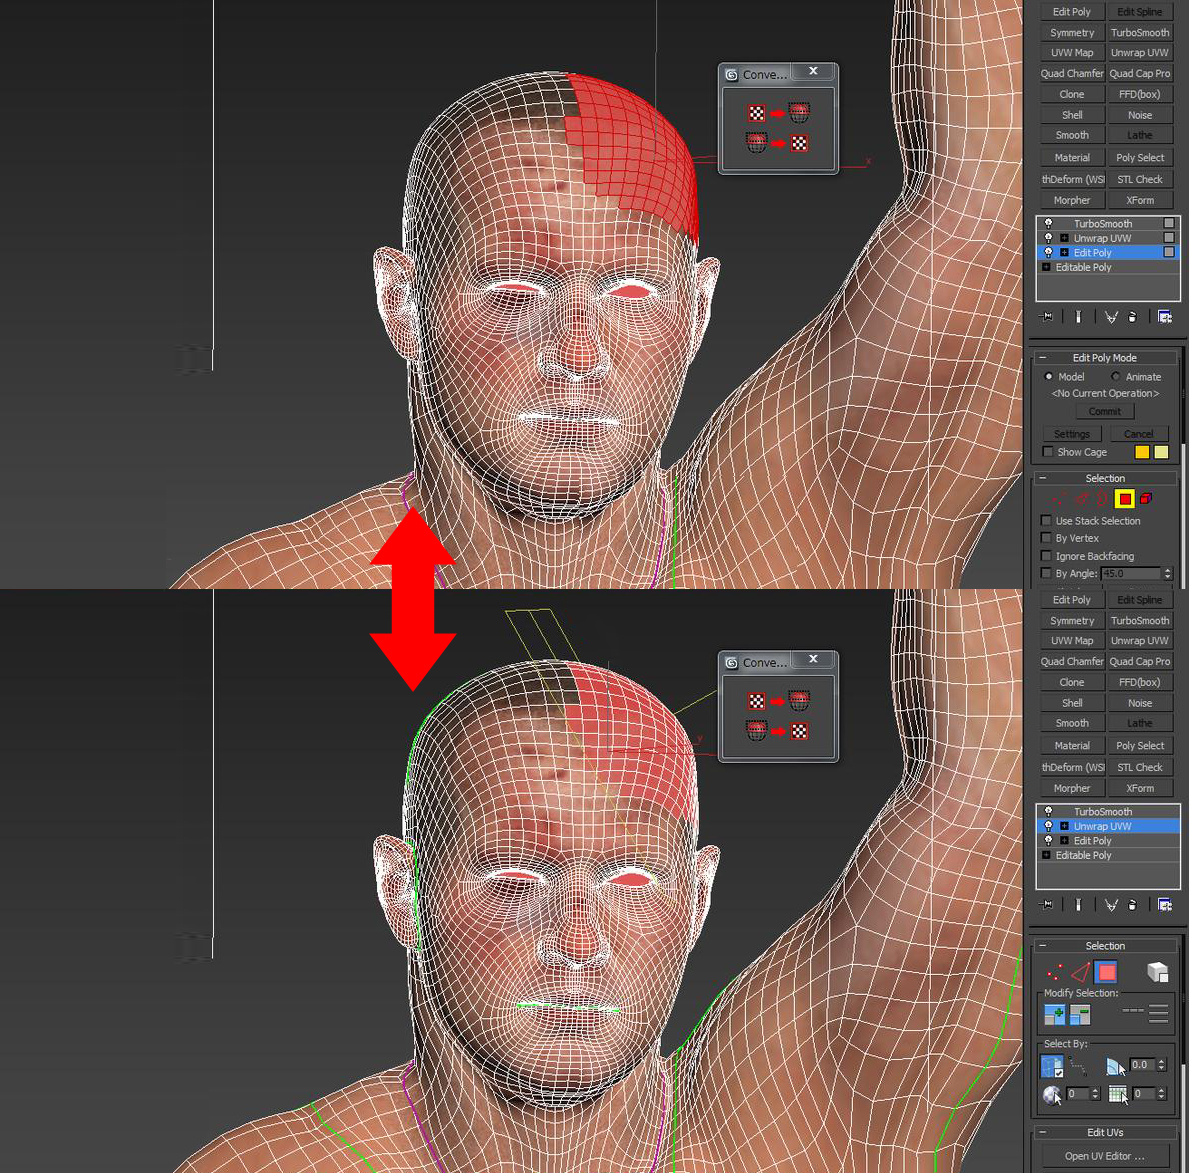Open the UV Editor
The image size is (1189, 1173).
pyautogui.click(x=1103, y=1156)
